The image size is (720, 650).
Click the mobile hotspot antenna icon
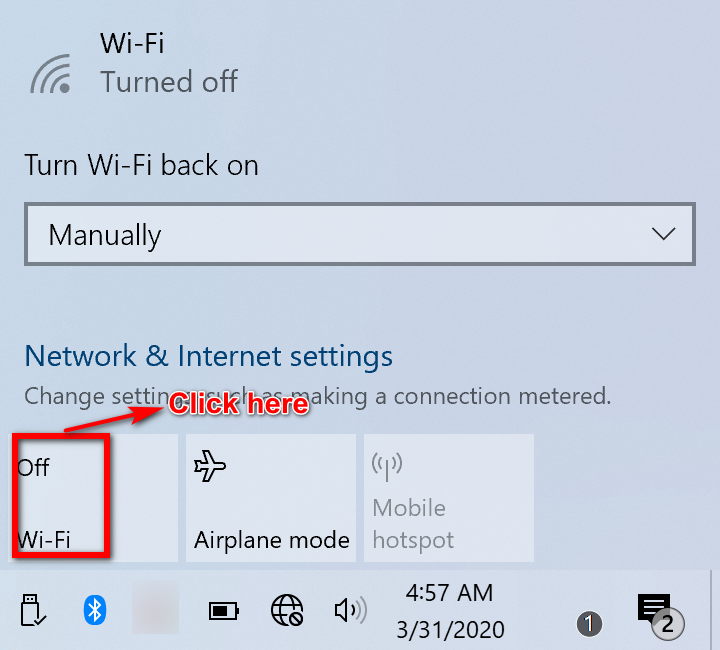[x=387, y=466]
